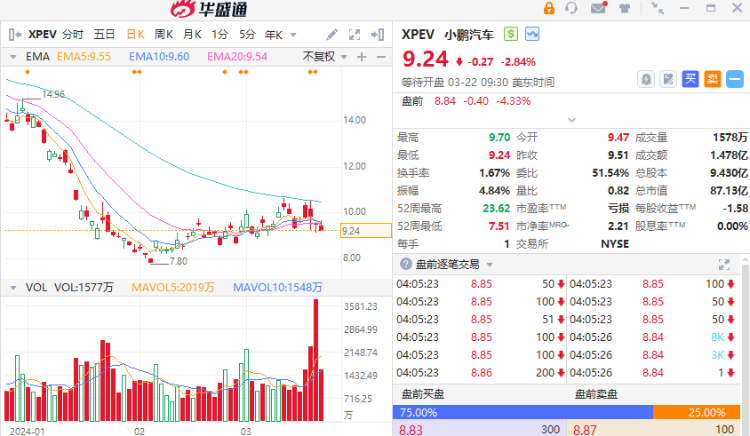Expand the EMA indicator dropdown triangle

click(13, 57)
